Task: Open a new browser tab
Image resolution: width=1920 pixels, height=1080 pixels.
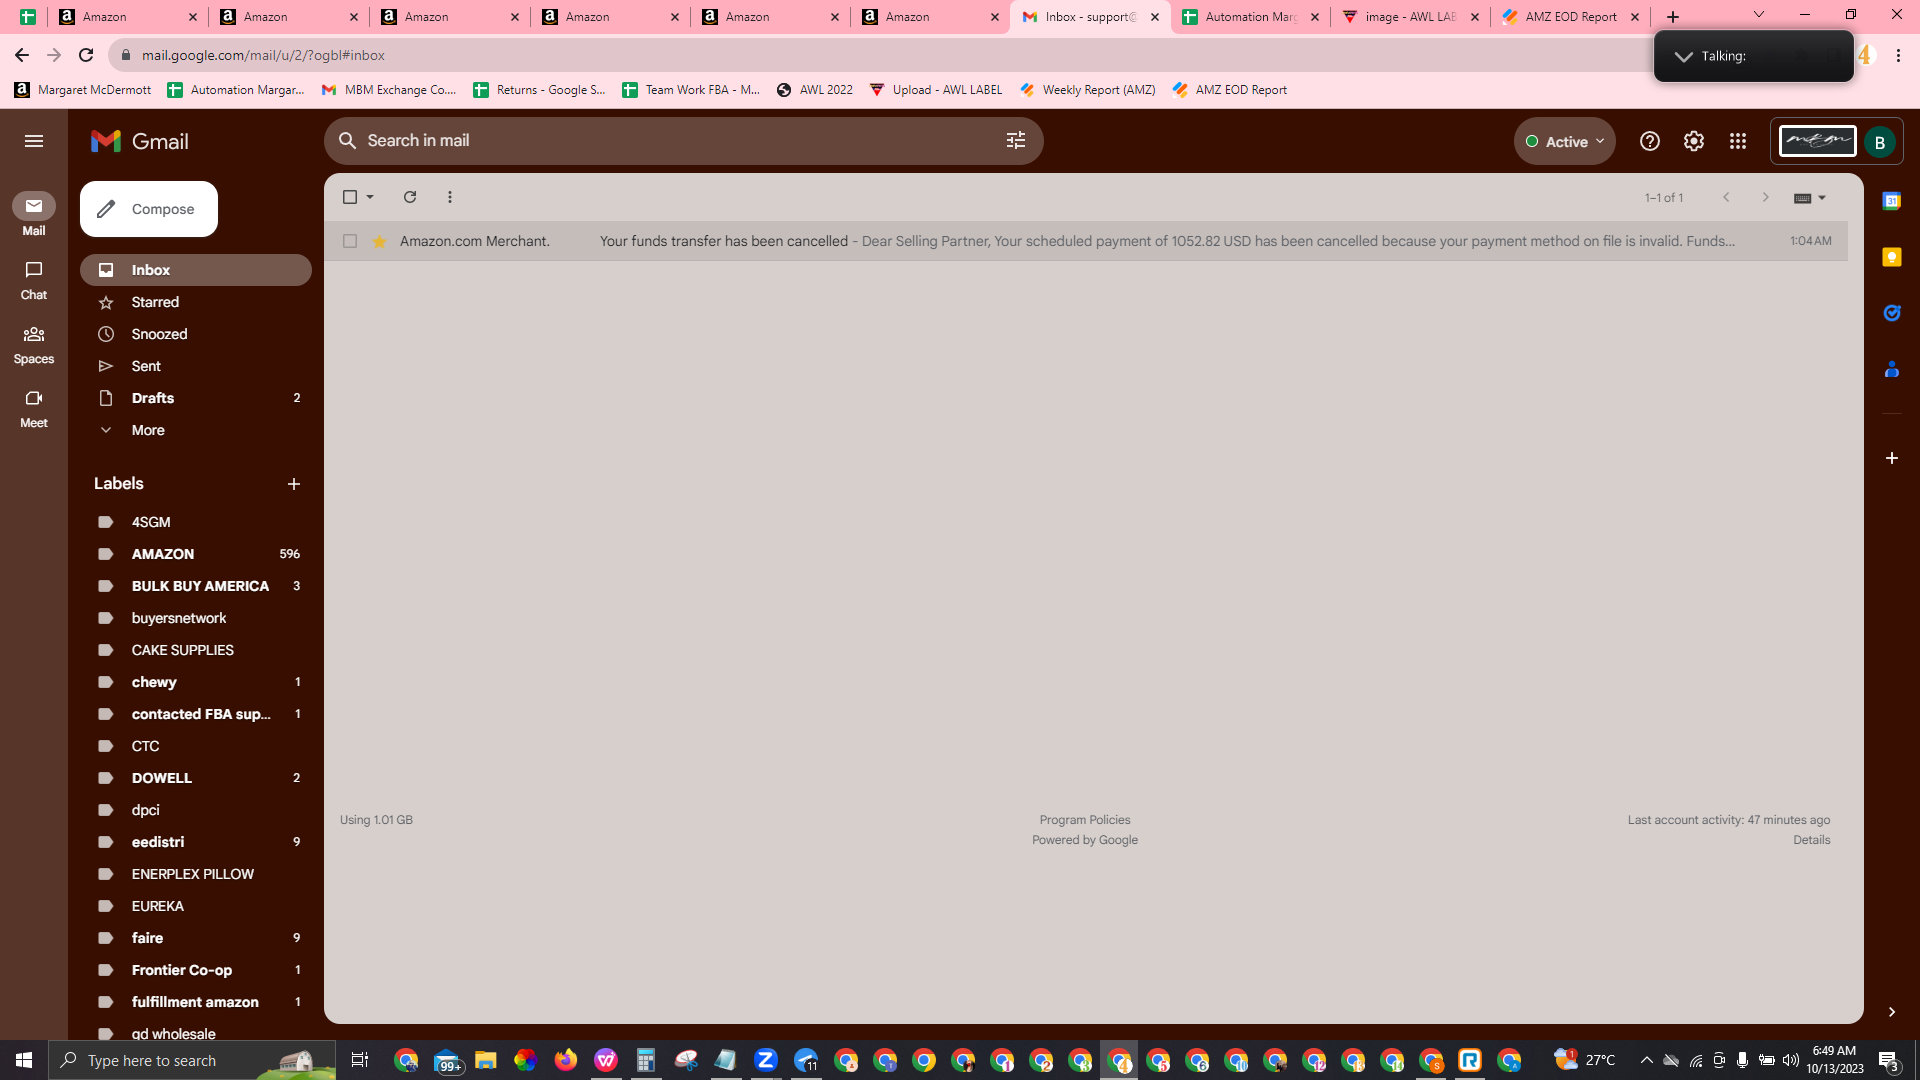Action: point(1673,17)
